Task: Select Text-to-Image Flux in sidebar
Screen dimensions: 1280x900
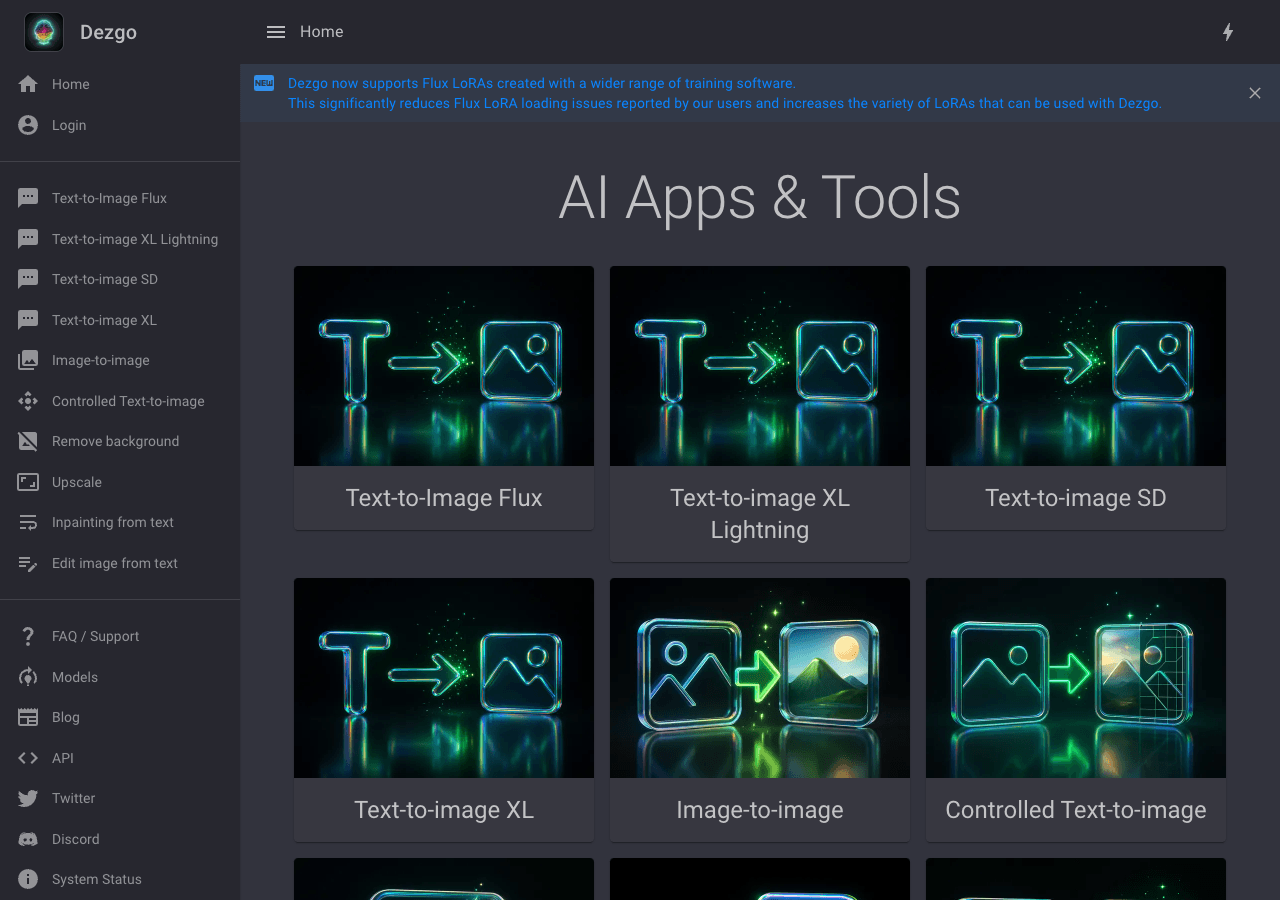Action: (x=120, y=198)
